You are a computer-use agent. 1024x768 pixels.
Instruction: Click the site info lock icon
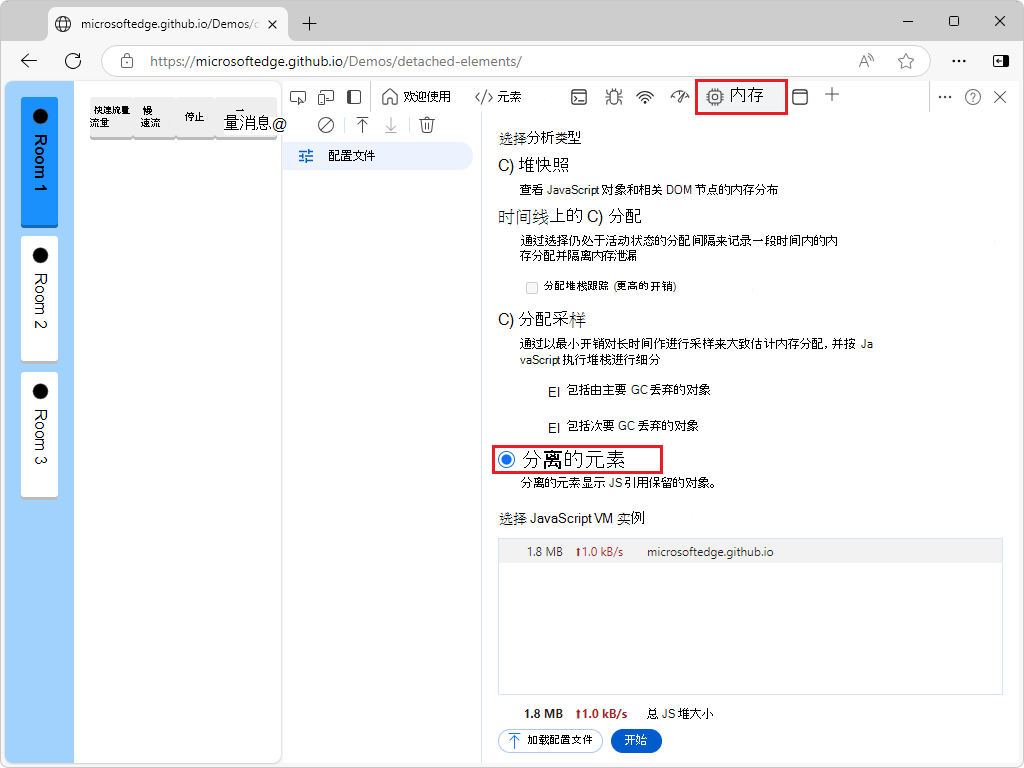(127, 61)
